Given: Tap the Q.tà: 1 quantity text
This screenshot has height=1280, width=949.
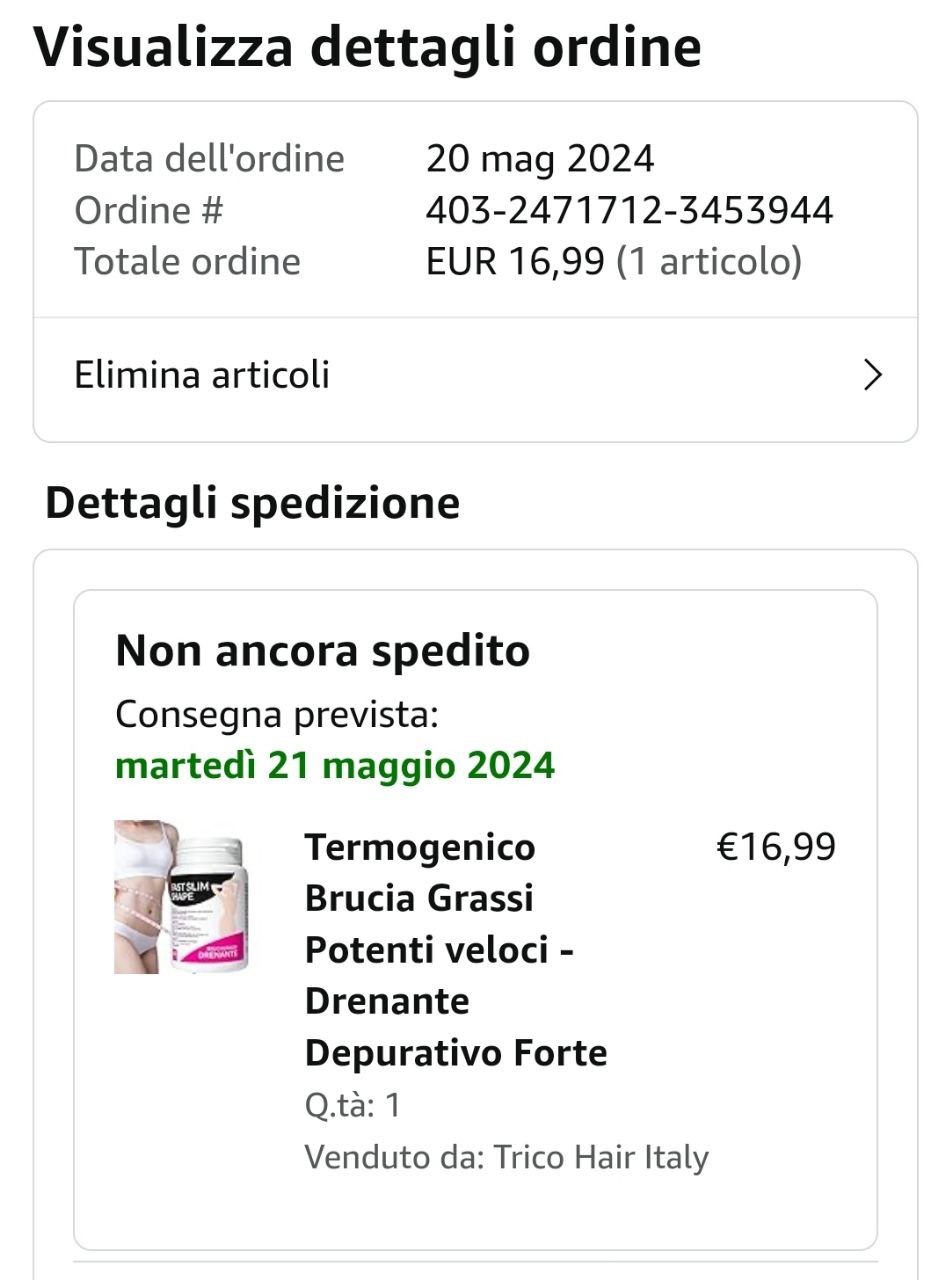Looking at the screenshot, I should pyautogui.click(x=352, y=1105).
